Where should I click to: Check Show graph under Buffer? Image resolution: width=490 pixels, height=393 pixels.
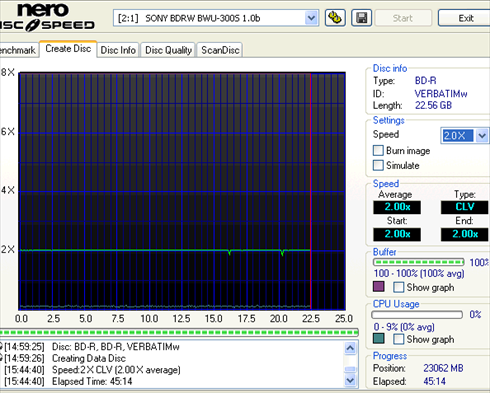(398, 287)
